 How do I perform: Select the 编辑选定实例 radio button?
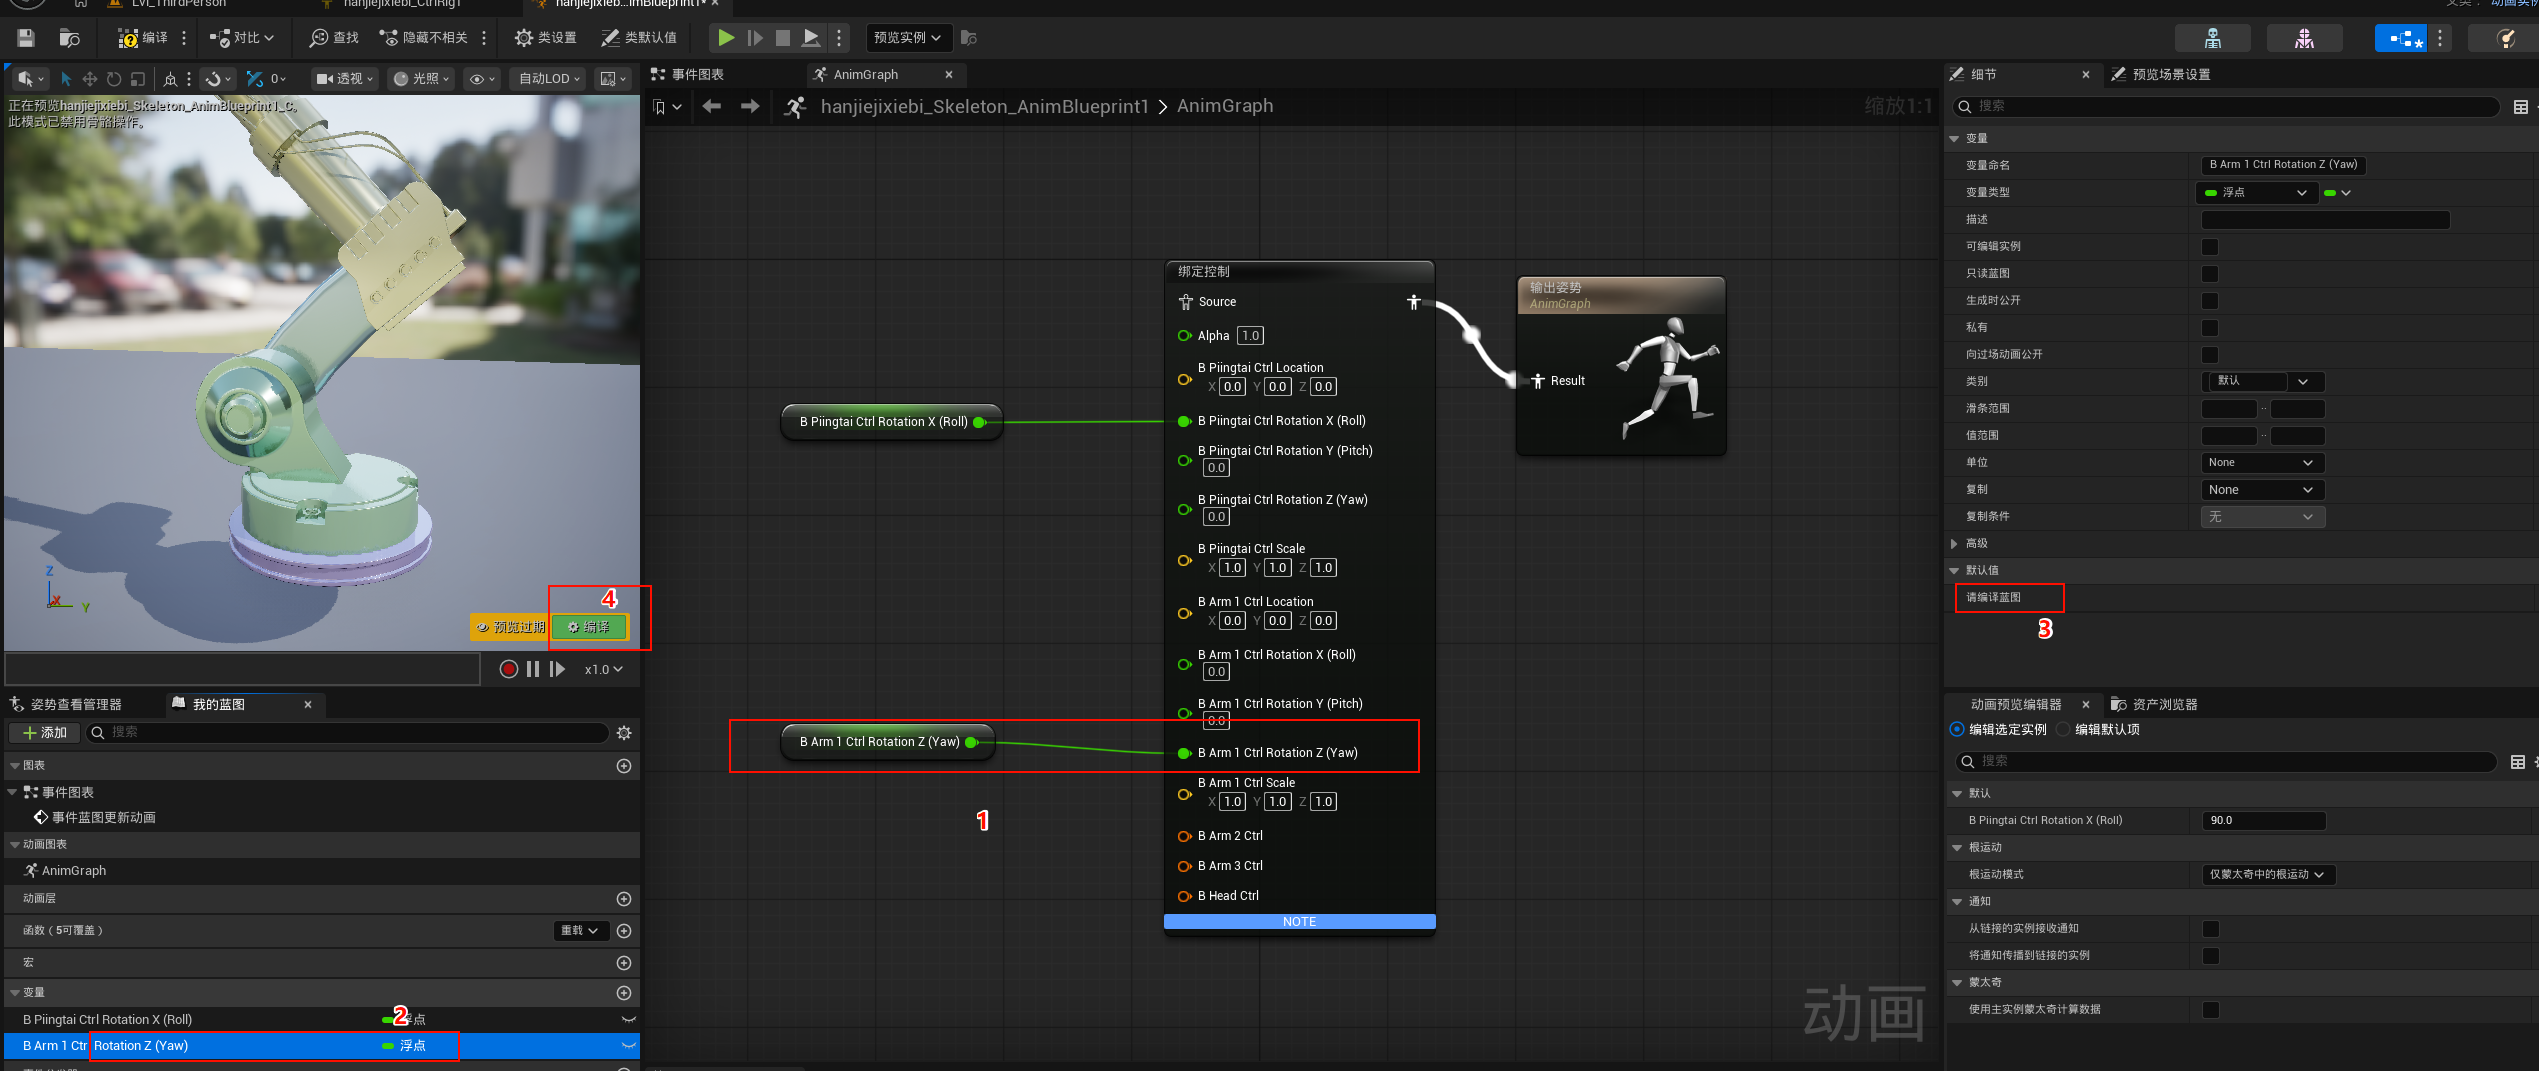(1957, 729)
